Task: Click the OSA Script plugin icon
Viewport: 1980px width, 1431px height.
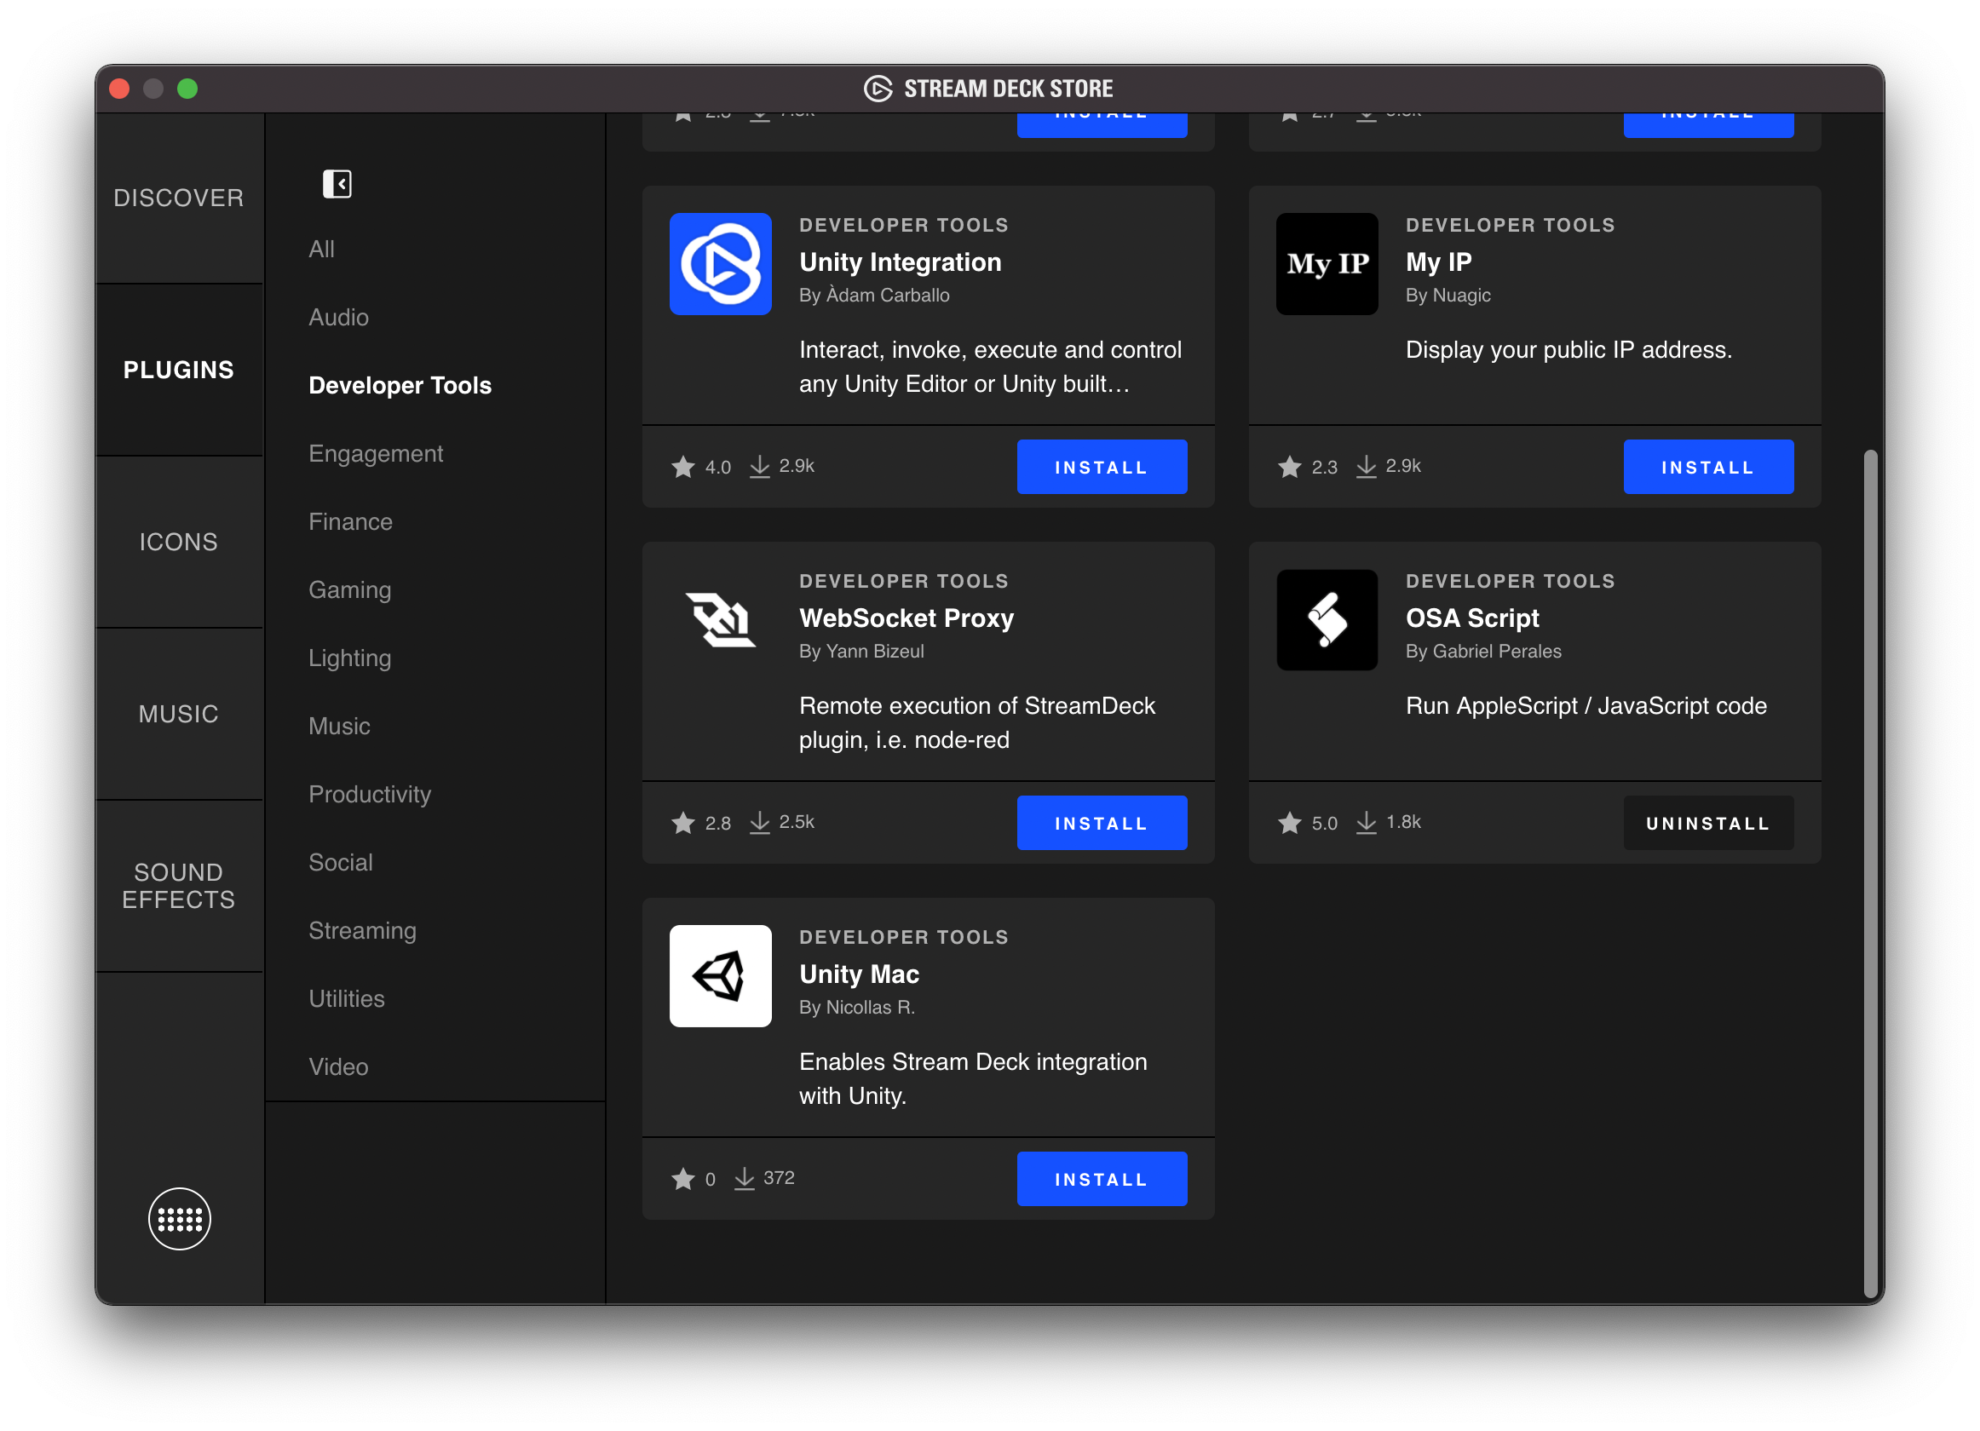Action: (1327, 620)
